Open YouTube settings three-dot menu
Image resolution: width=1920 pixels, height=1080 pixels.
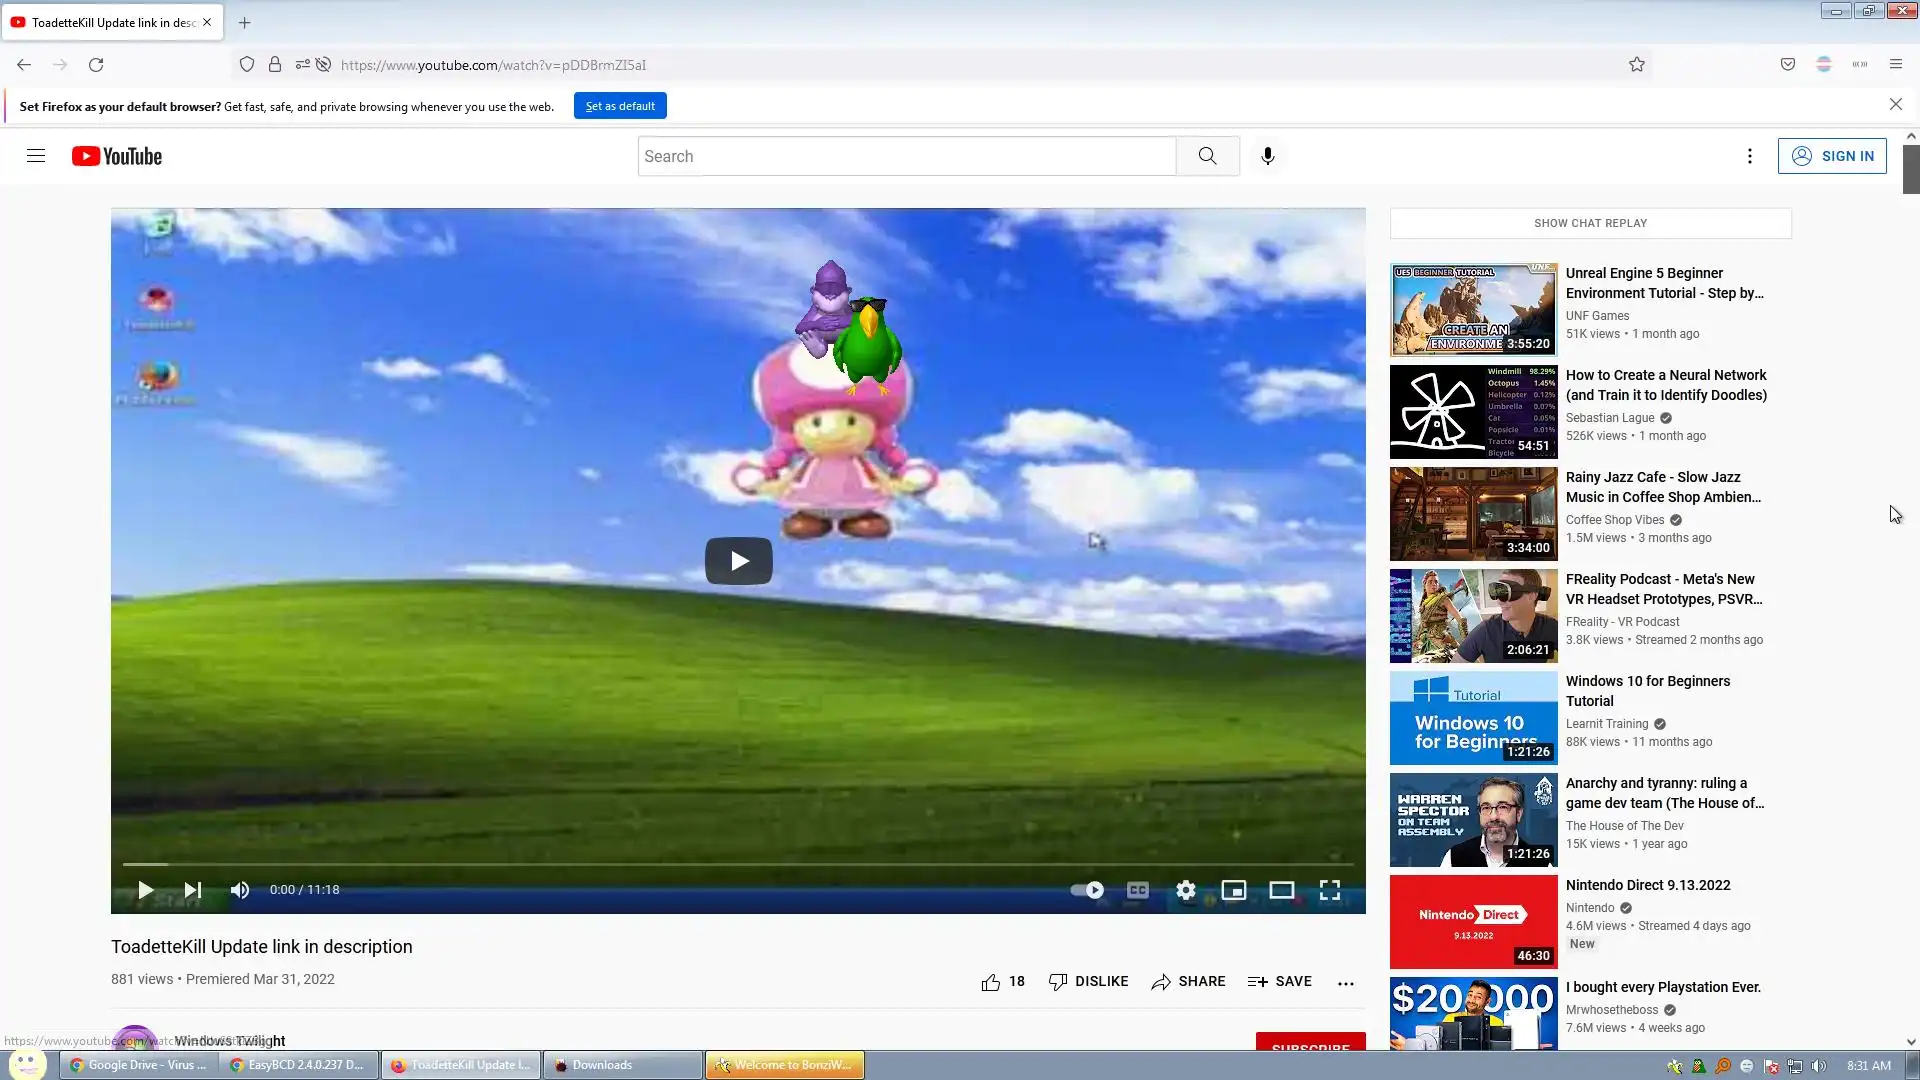(1749, 156)
